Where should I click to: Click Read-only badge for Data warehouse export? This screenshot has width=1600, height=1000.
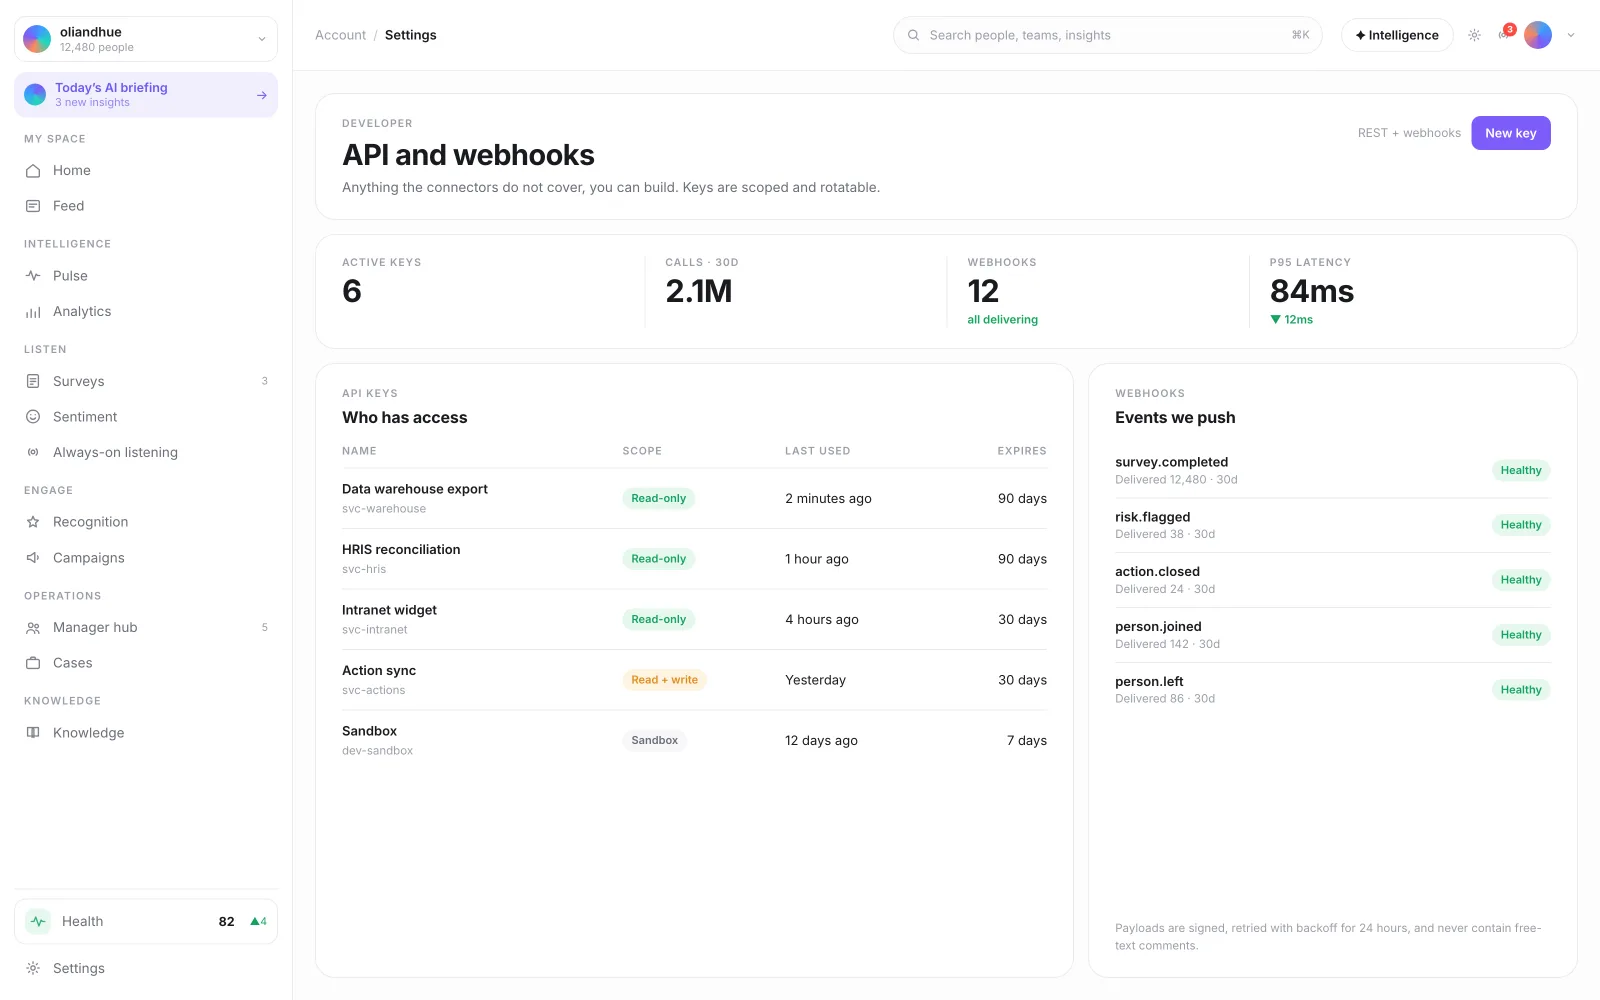coord(658,499)
